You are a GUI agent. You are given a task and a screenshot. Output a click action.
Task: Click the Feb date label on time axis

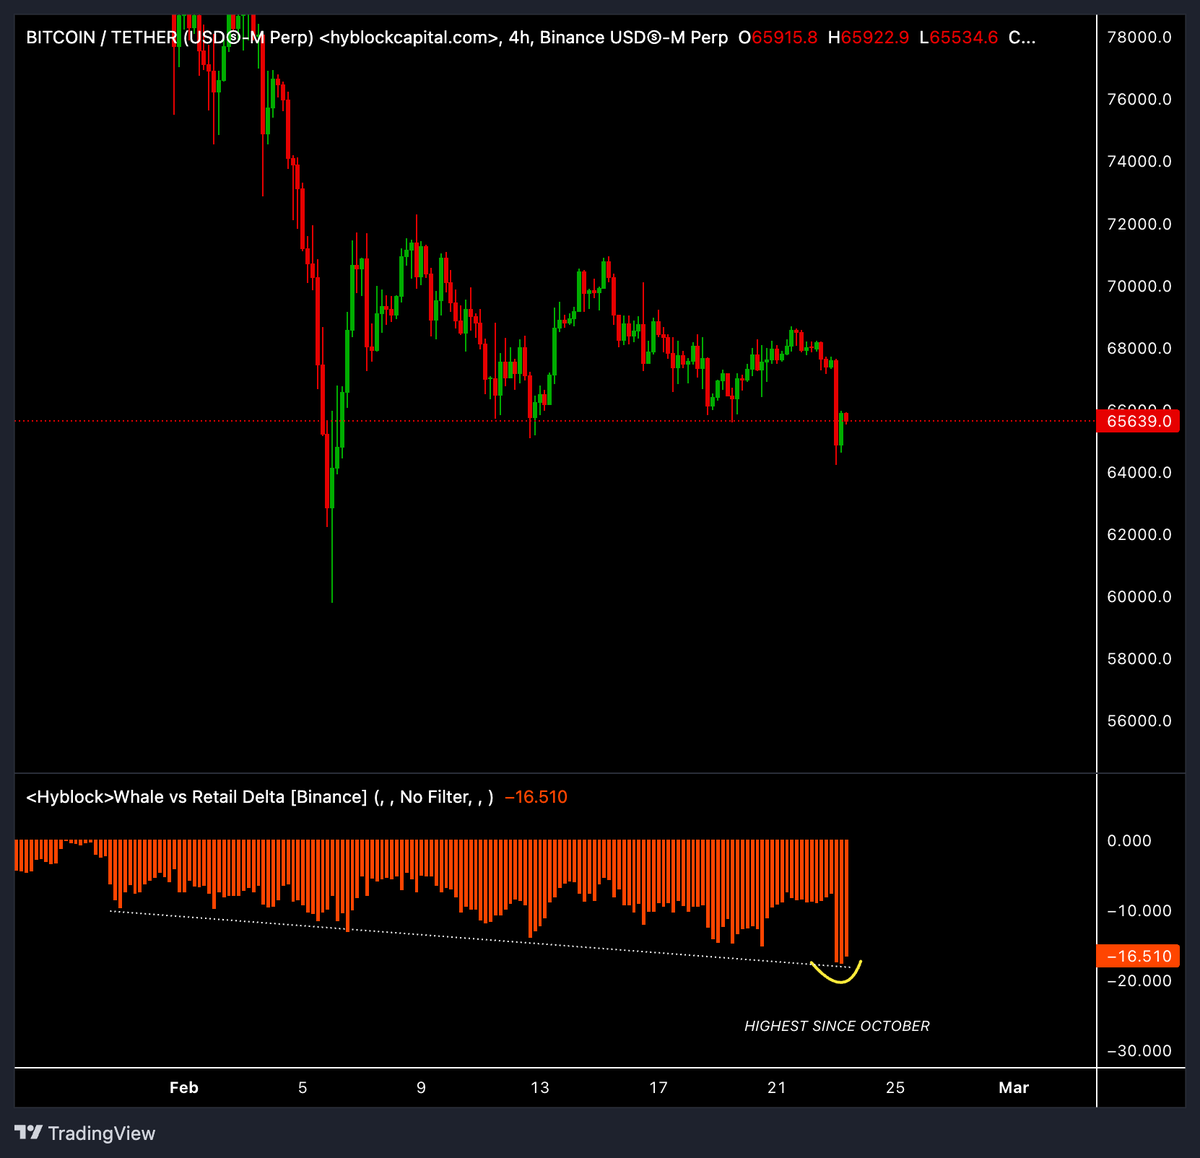(184, 1087)
